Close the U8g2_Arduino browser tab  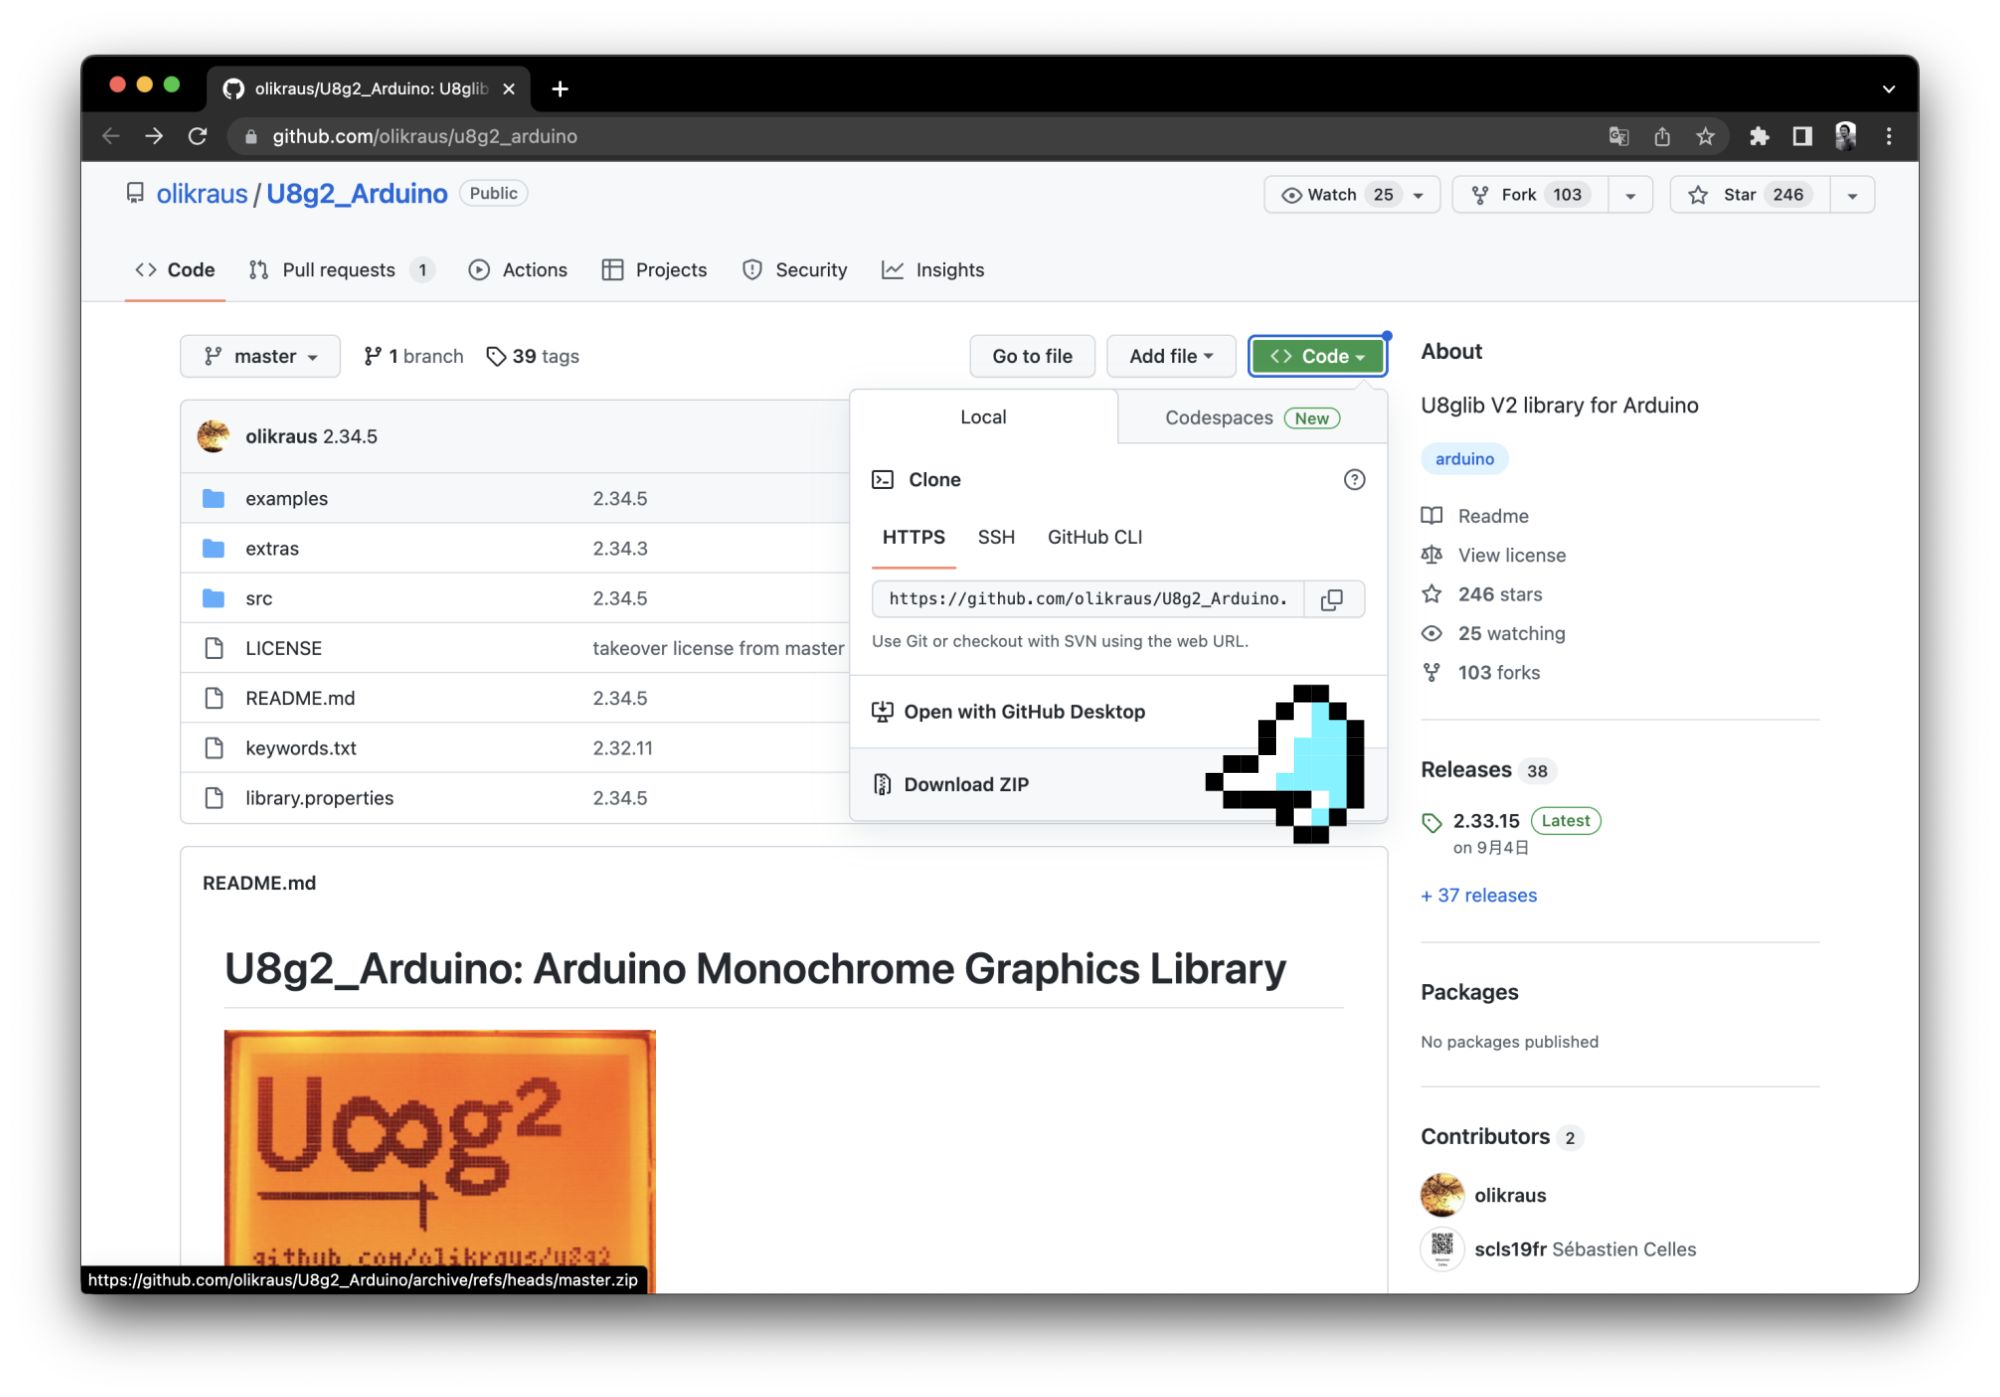point(509,89)
